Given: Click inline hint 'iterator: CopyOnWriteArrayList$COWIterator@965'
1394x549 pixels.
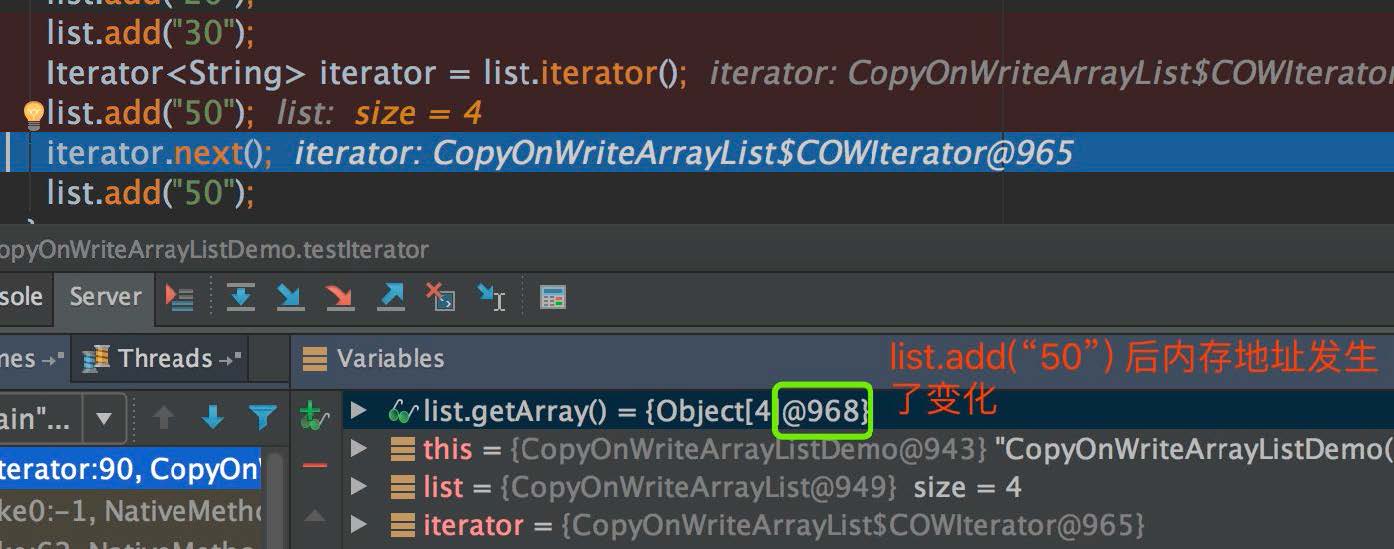Looking at the screenshot, I should tap(684, 153).
